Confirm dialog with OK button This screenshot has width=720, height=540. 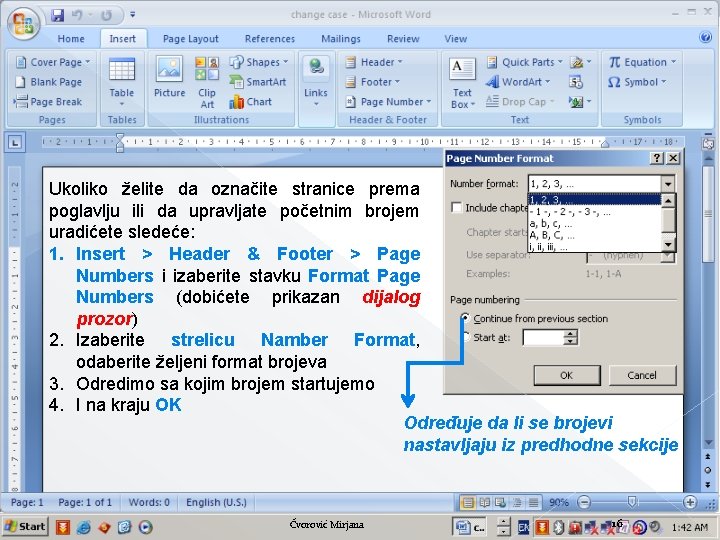pyautogui.click(x=567, y=375)
